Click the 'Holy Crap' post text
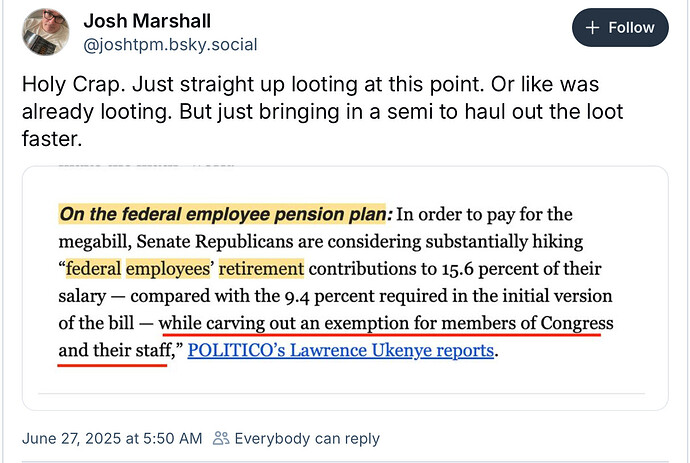The width and height of the screenshot is (690, 463). pos(323,111)
